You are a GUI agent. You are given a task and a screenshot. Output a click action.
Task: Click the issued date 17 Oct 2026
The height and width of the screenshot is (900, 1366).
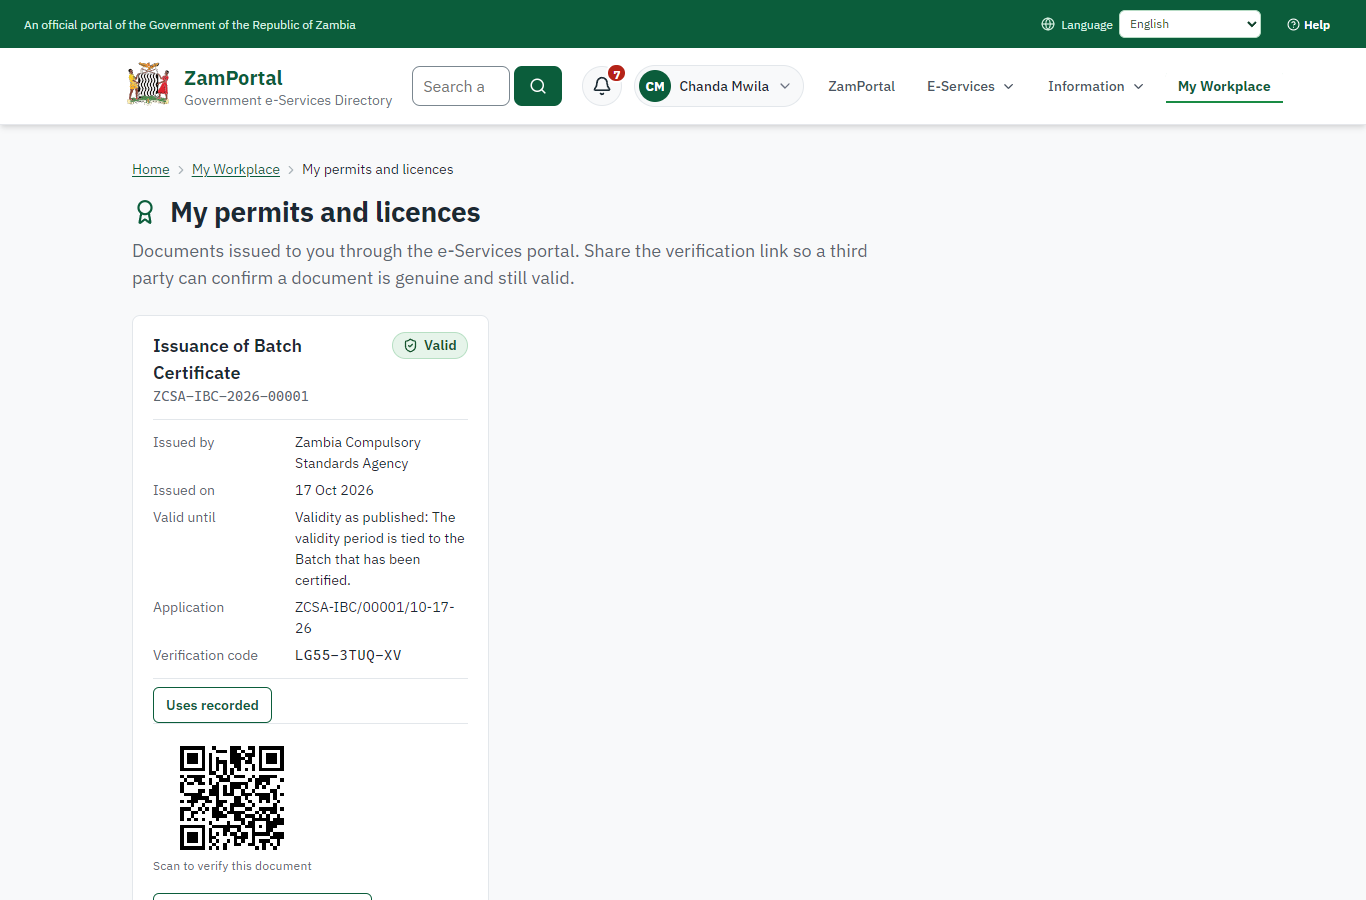tap(334, 490)
